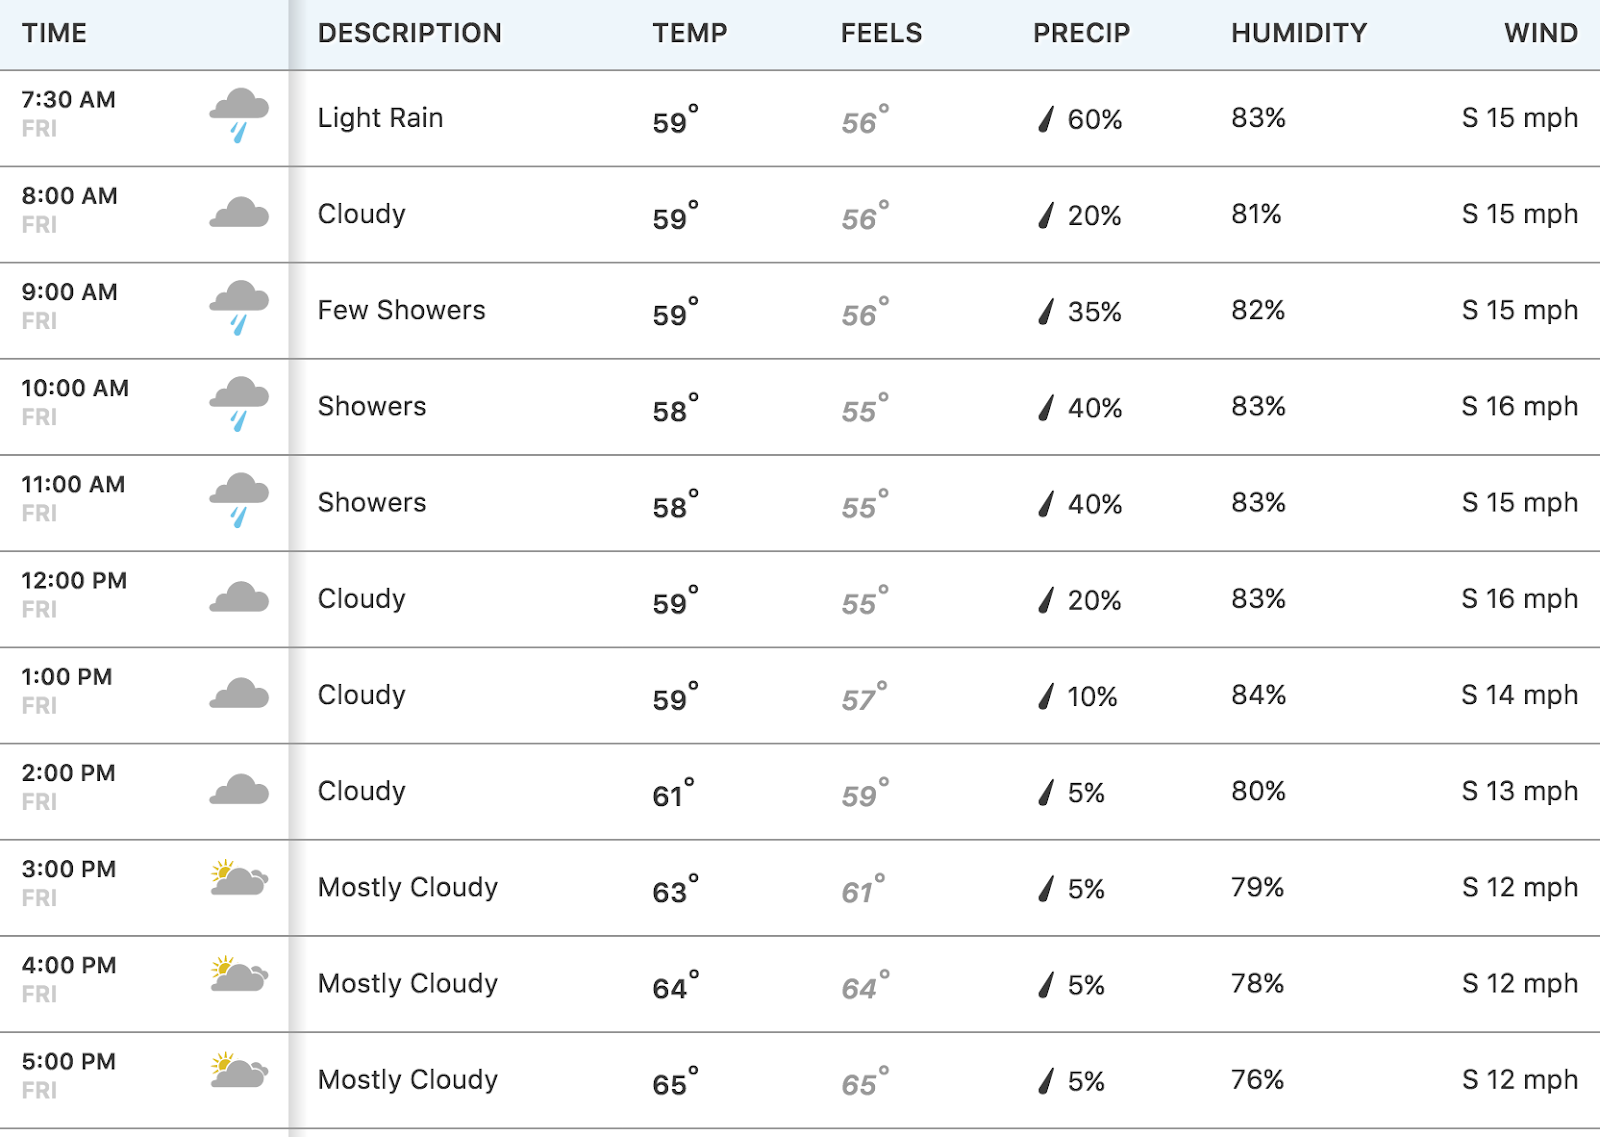Screen dimensions: 1600x1137
Task: Click the sun-cloud icon at 5:00 PM
Action: tap(239, 1071)
